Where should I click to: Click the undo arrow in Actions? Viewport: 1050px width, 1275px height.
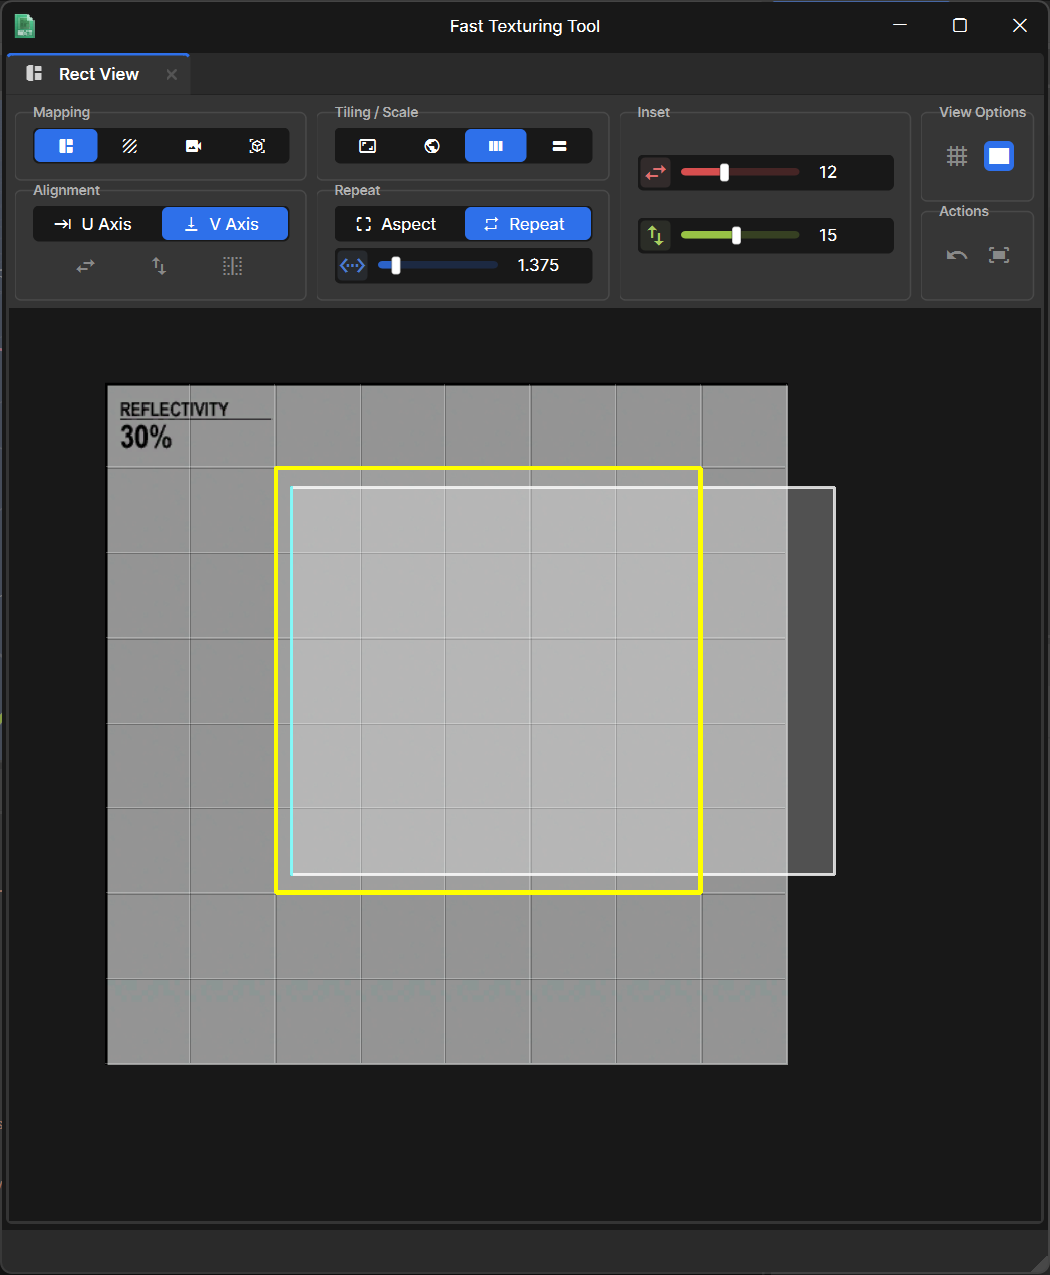click(957, 255)
